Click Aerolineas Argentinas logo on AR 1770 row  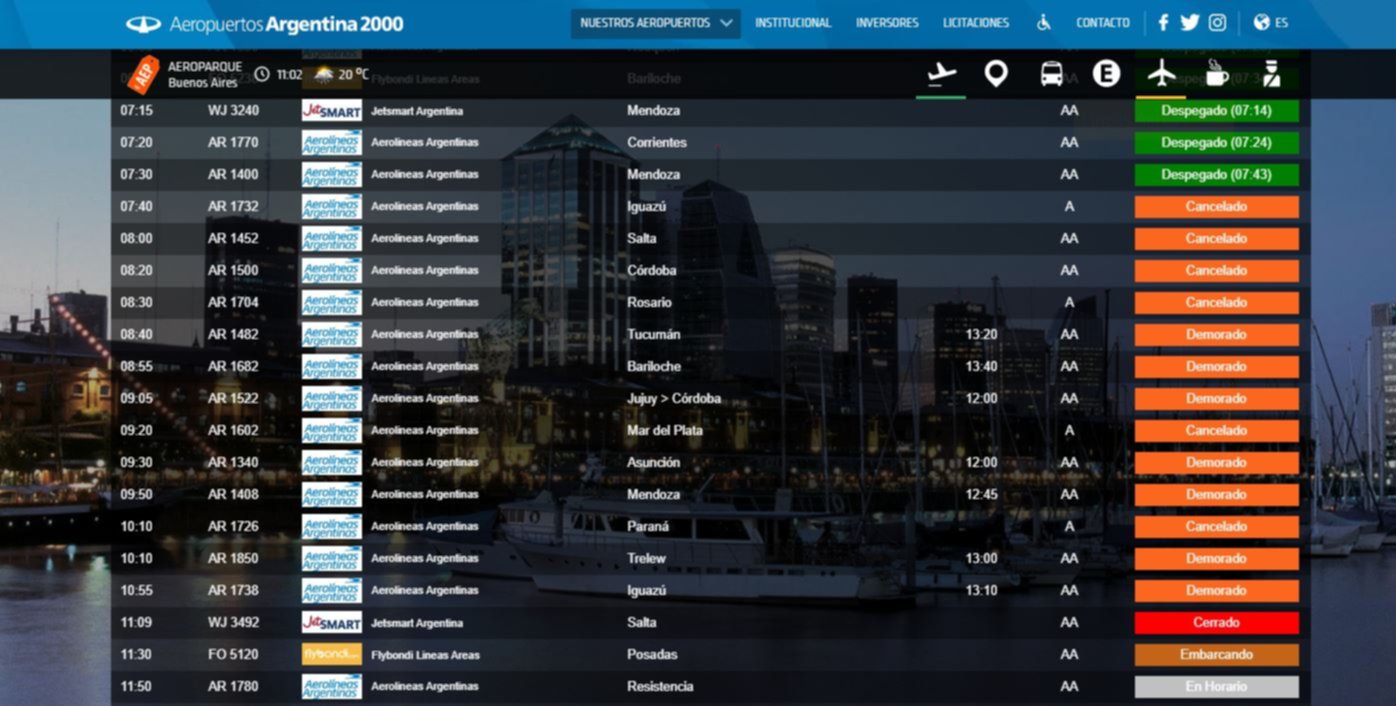[x=332, y=142]
